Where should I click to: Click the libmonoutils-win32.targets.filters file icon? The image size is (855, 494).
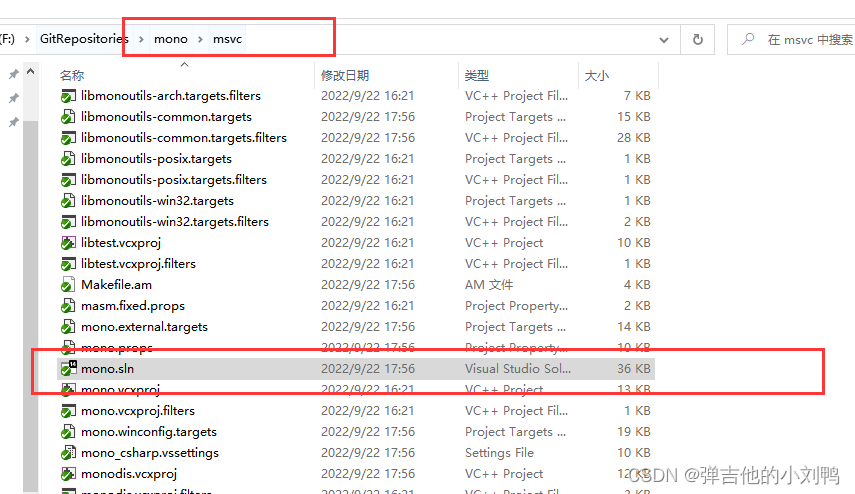tap(68, 222)
